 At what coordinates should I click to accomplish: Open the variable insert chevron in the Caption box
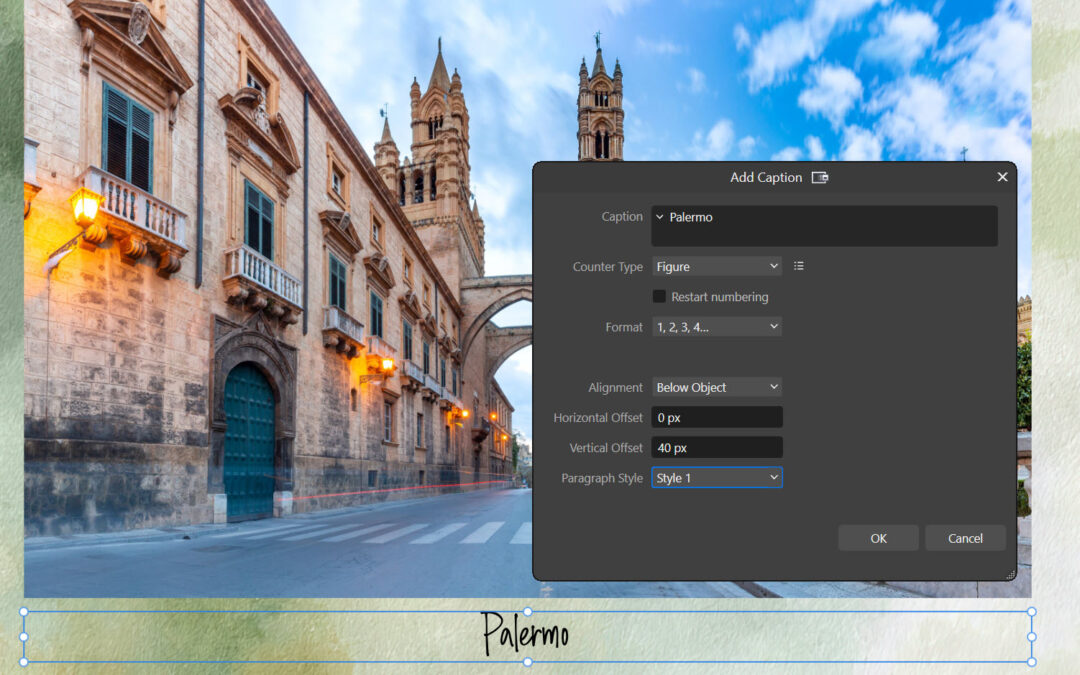[659, 216]
